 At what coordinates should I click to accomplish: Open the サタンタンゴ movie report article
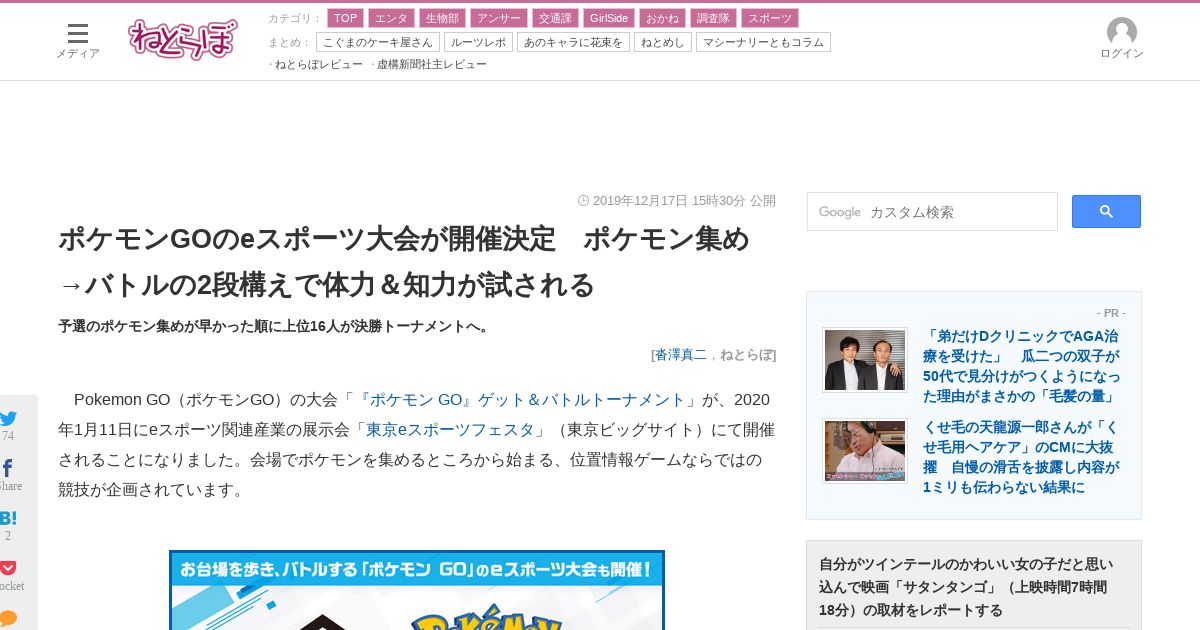pyautogui.click(x=968, y=587)
